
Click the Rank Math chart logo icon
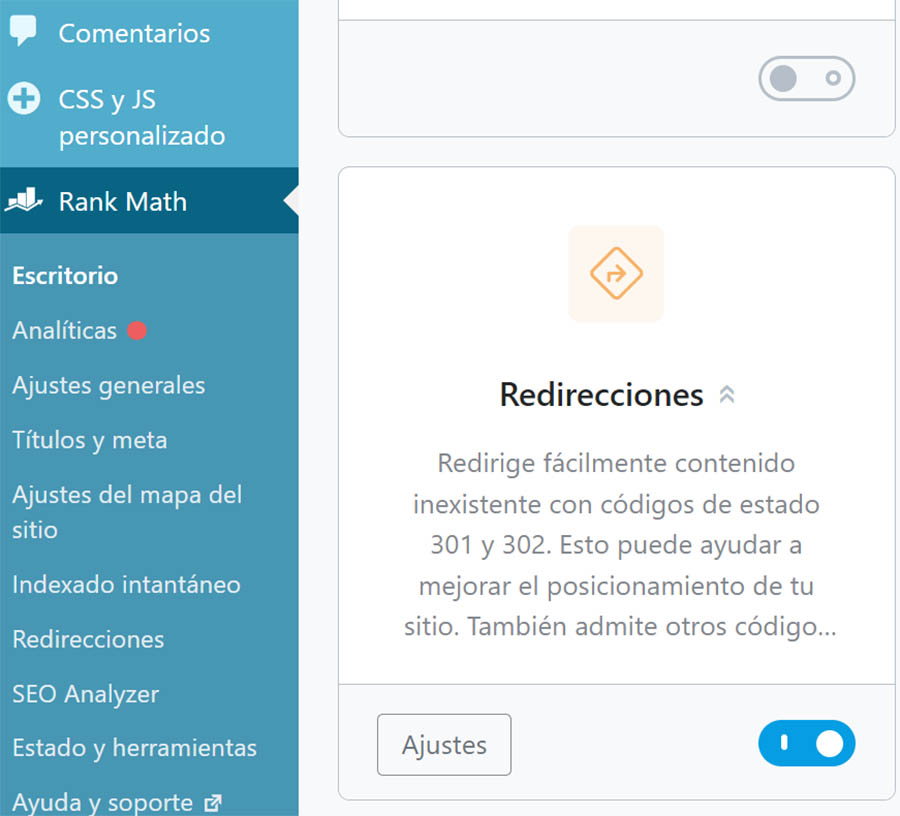coord(24,201)
